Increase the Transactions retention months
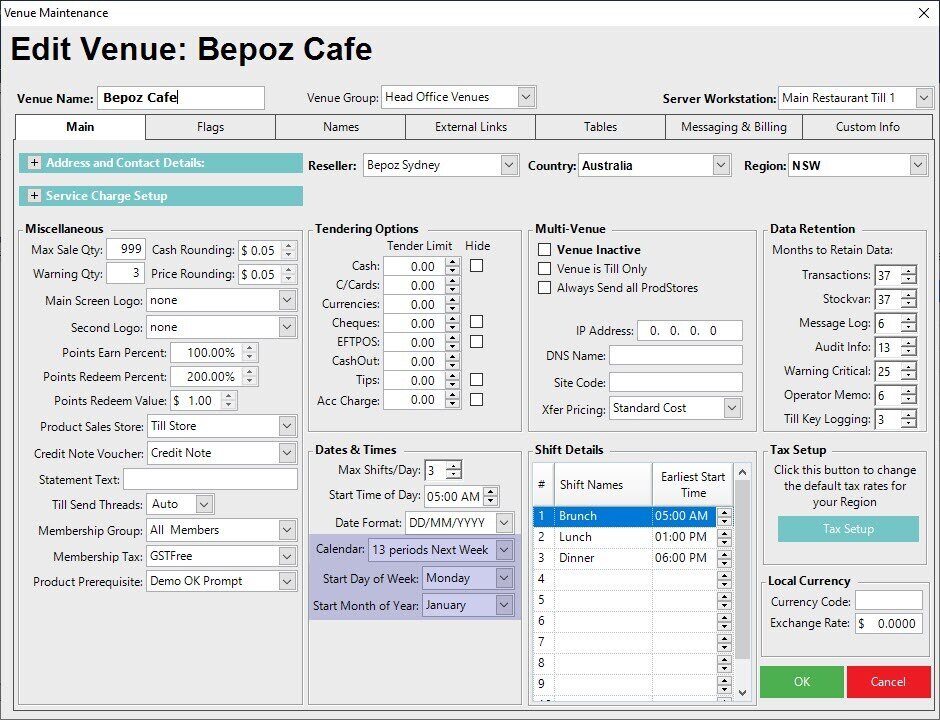Screen dimensions: 940x720 pos(908,271)
